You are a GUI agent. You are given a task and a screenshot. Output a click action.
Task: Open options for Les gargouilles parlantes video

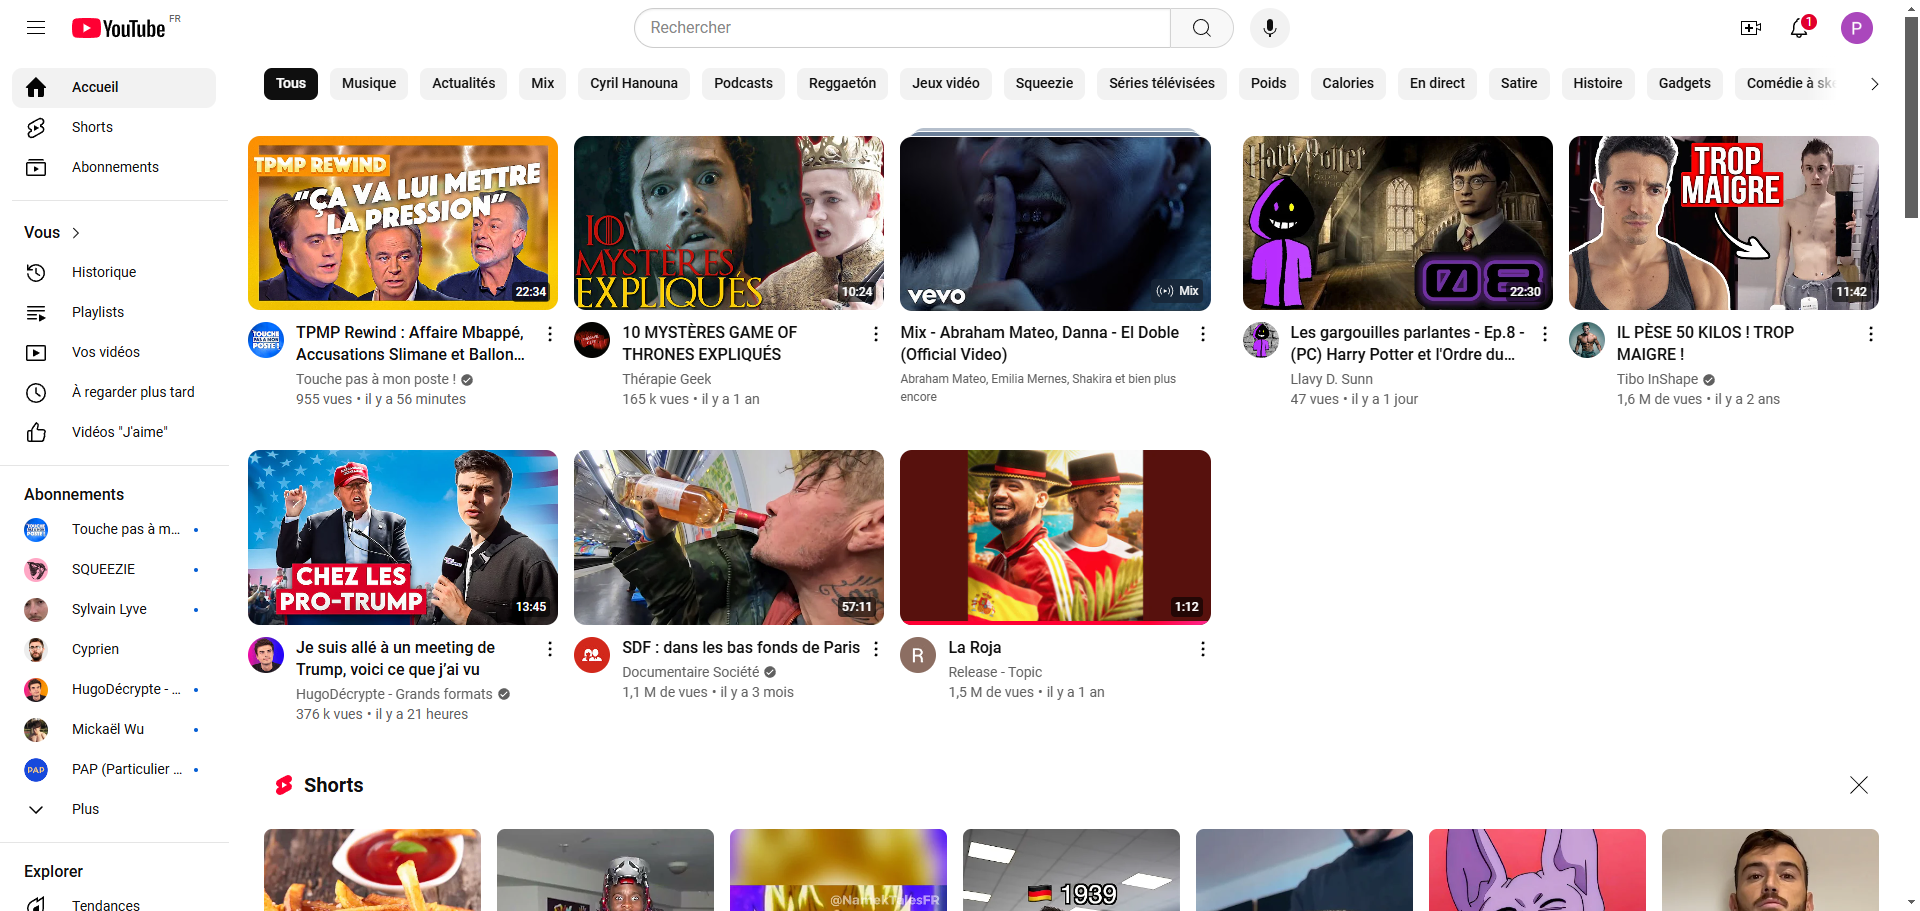coord(1545,334)
